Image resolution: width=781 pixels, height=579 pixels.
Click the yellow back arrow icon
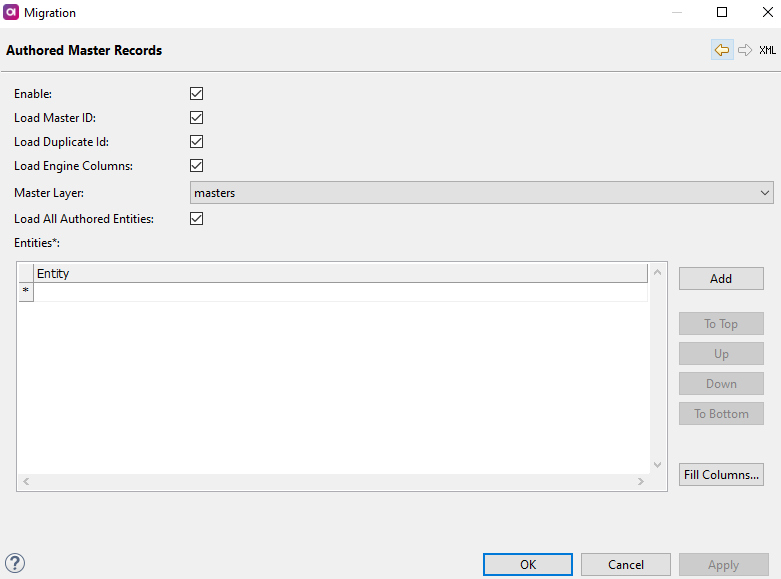(x=722, y=50)
